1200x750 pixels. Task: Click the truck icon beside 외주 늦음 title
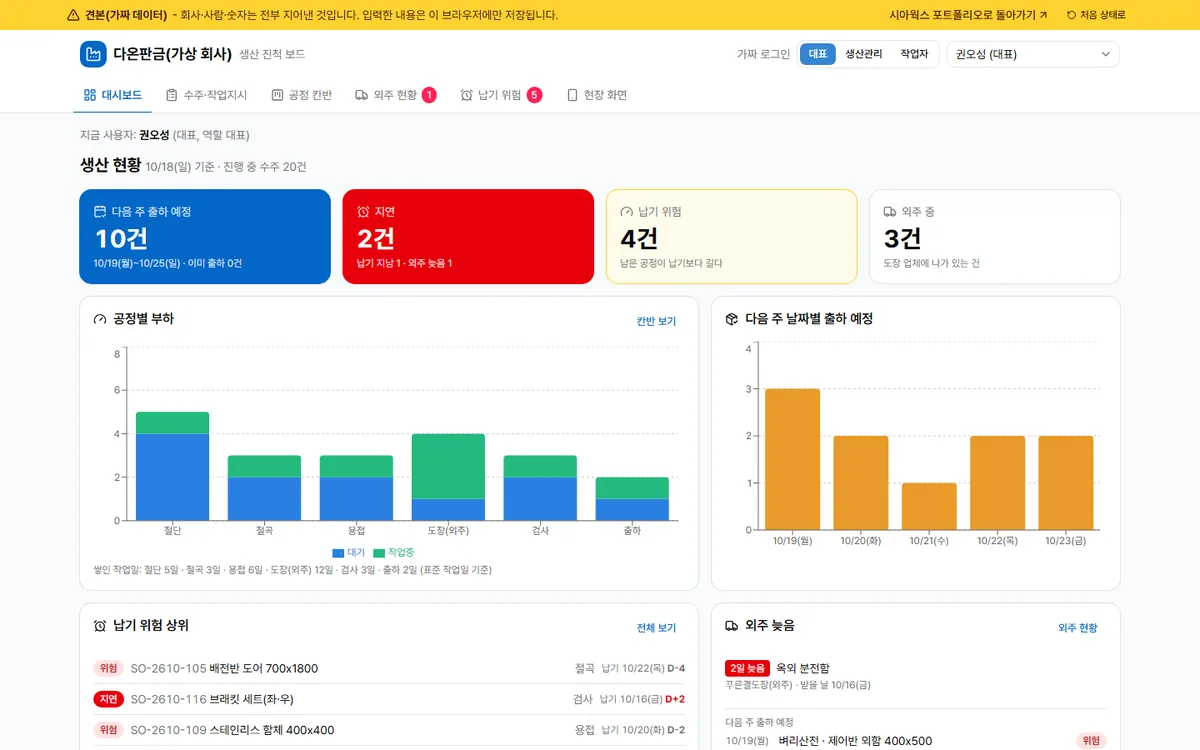coord(732,626)
